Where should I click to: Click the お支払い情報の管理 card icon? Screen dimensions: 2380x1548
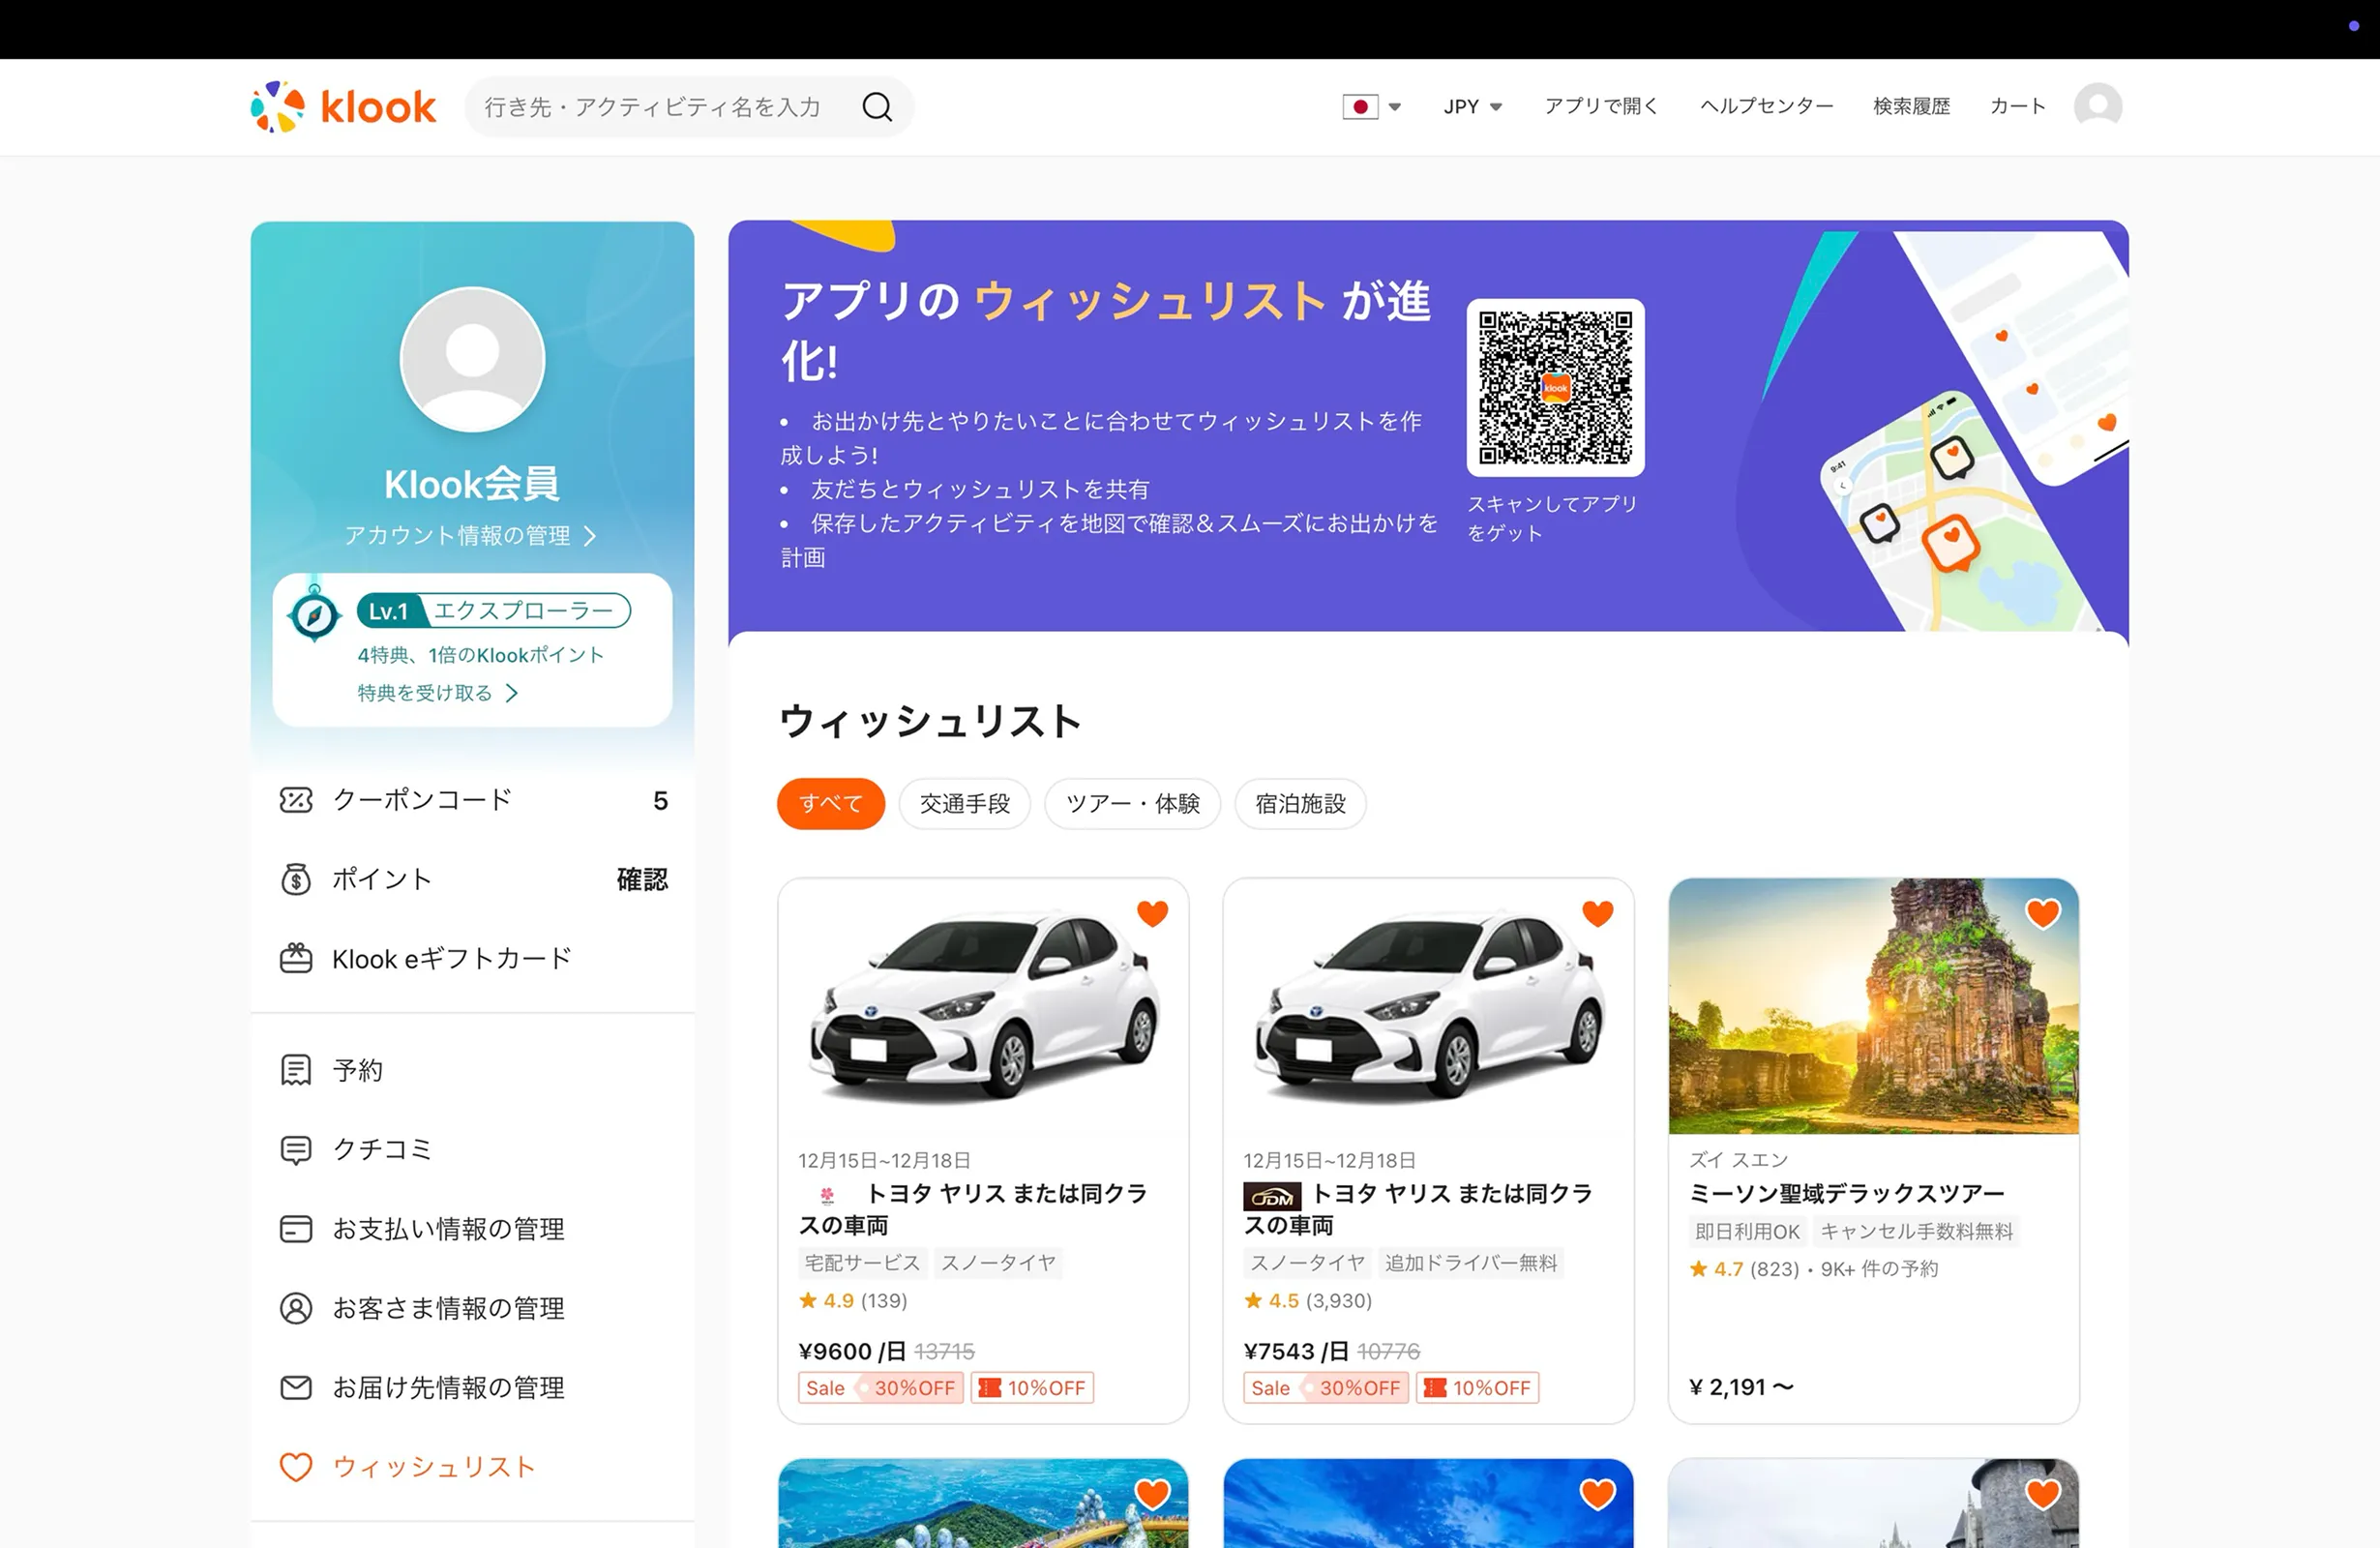296,1228
